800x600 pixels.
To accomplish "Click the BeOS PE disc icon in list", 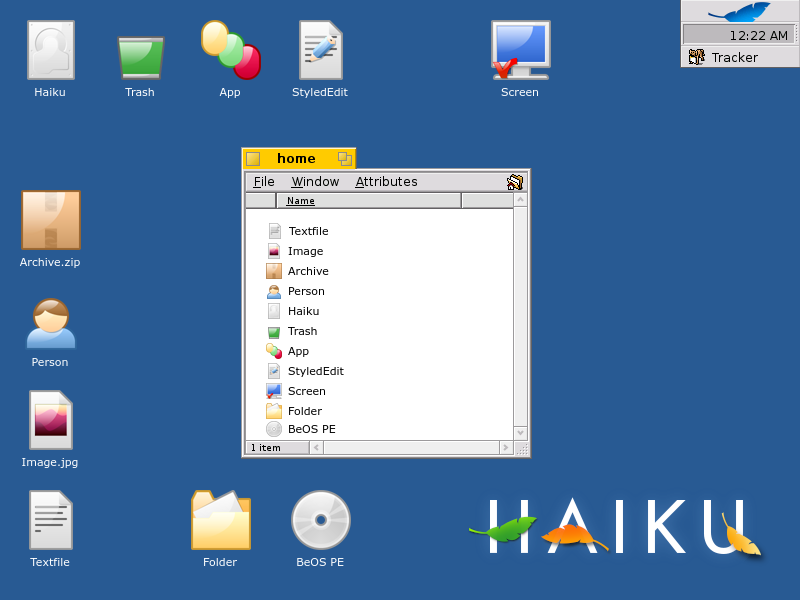I will (x=274, y=429).
